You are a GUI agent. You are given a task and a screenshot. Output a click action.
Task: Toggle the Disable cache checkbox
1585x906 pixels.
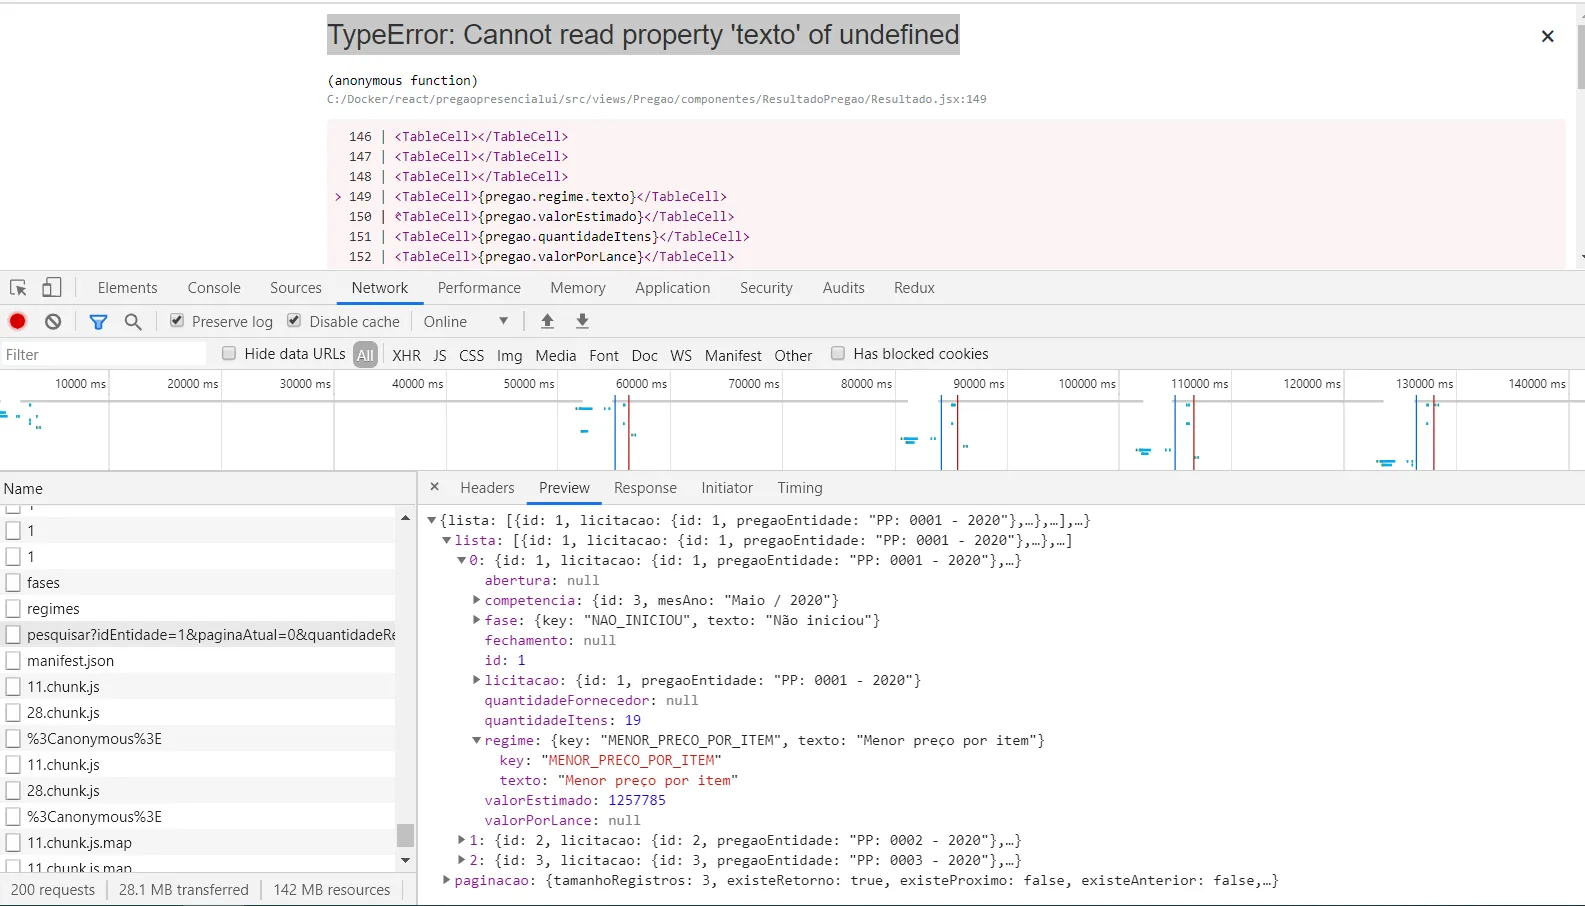pyautogui.click(x=294, y=321)
